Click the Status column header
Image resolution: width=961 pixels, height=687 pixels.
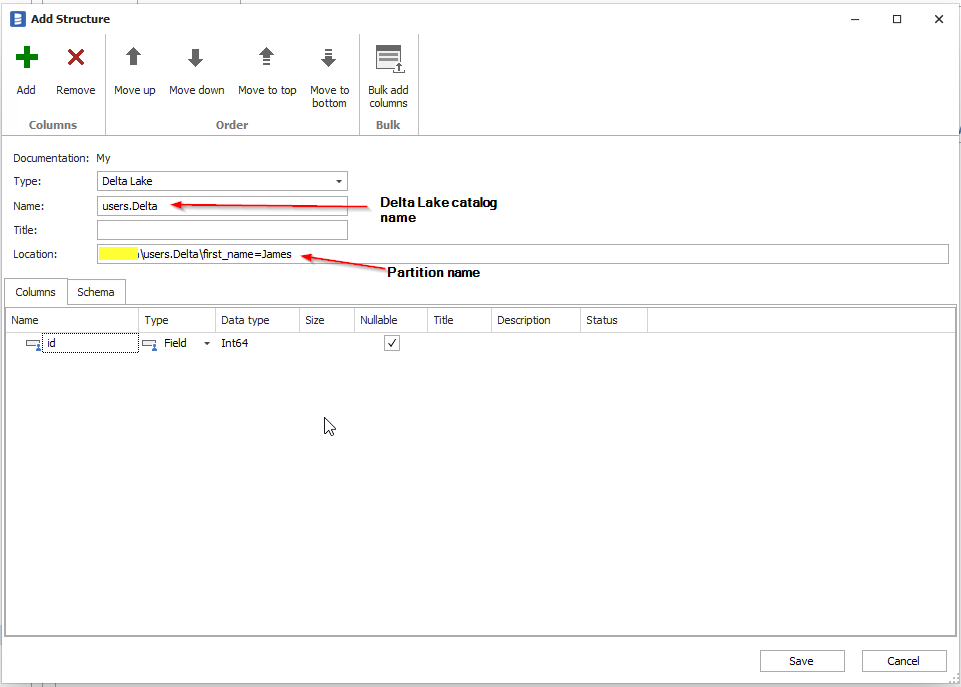613,320
